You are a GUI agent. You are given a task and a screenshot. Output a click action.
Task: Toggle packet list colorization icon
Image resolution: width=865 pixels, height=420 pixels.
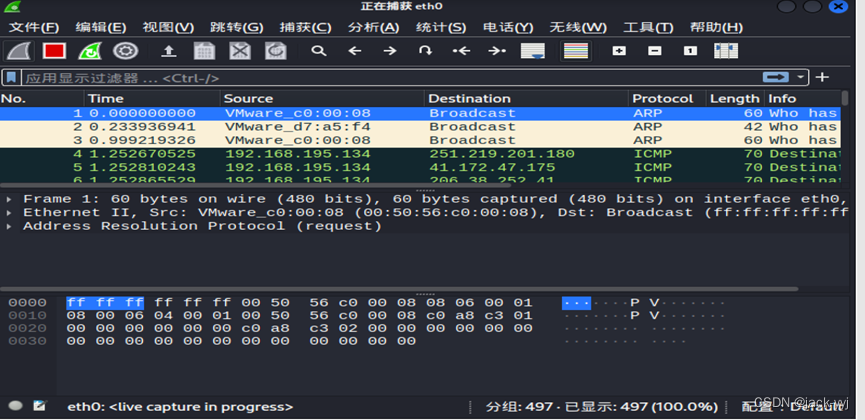click(576, 51)
